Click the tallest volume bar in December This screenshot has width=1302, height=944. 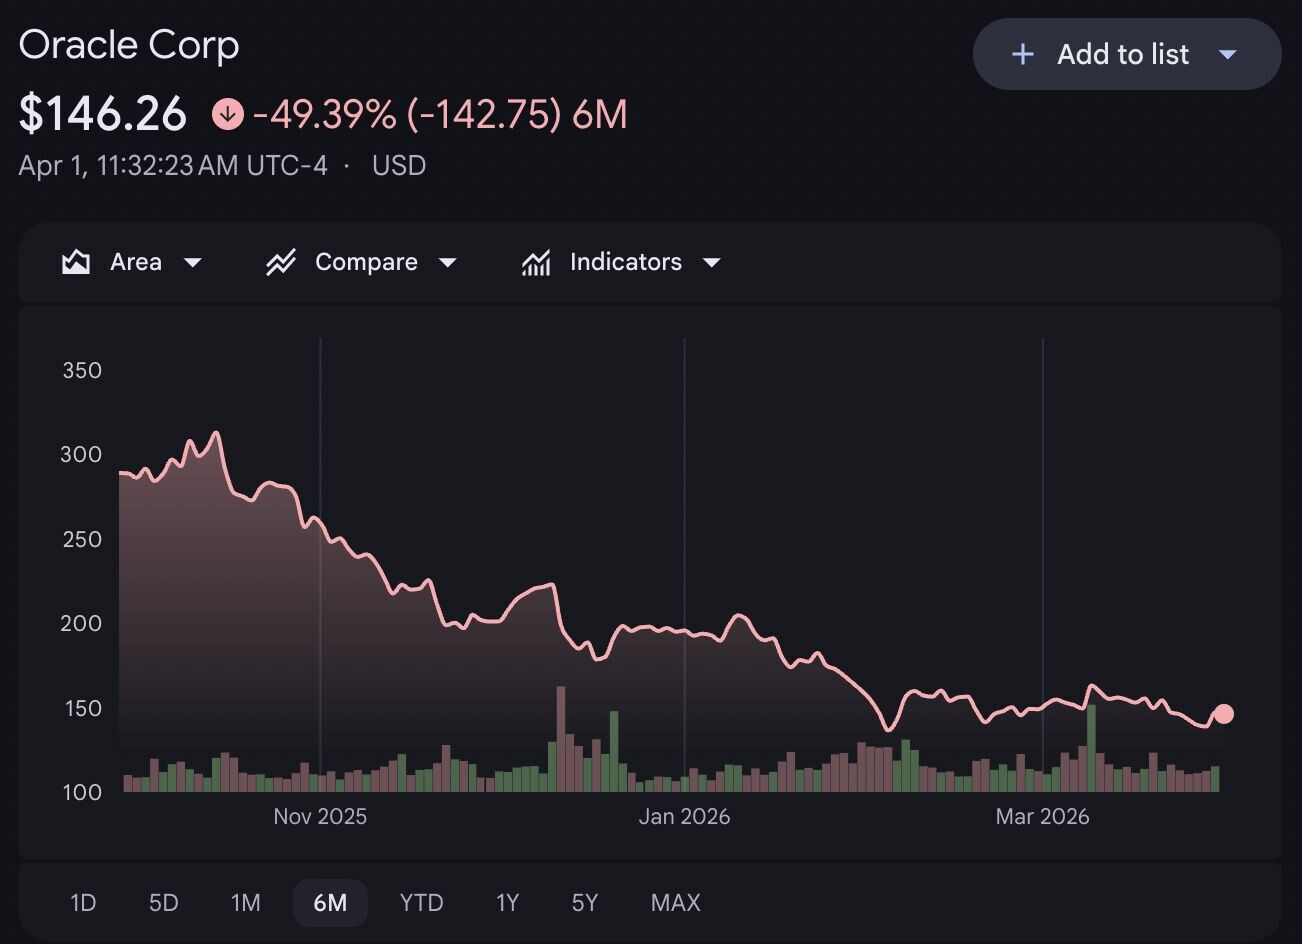click(x=561, y=739)
